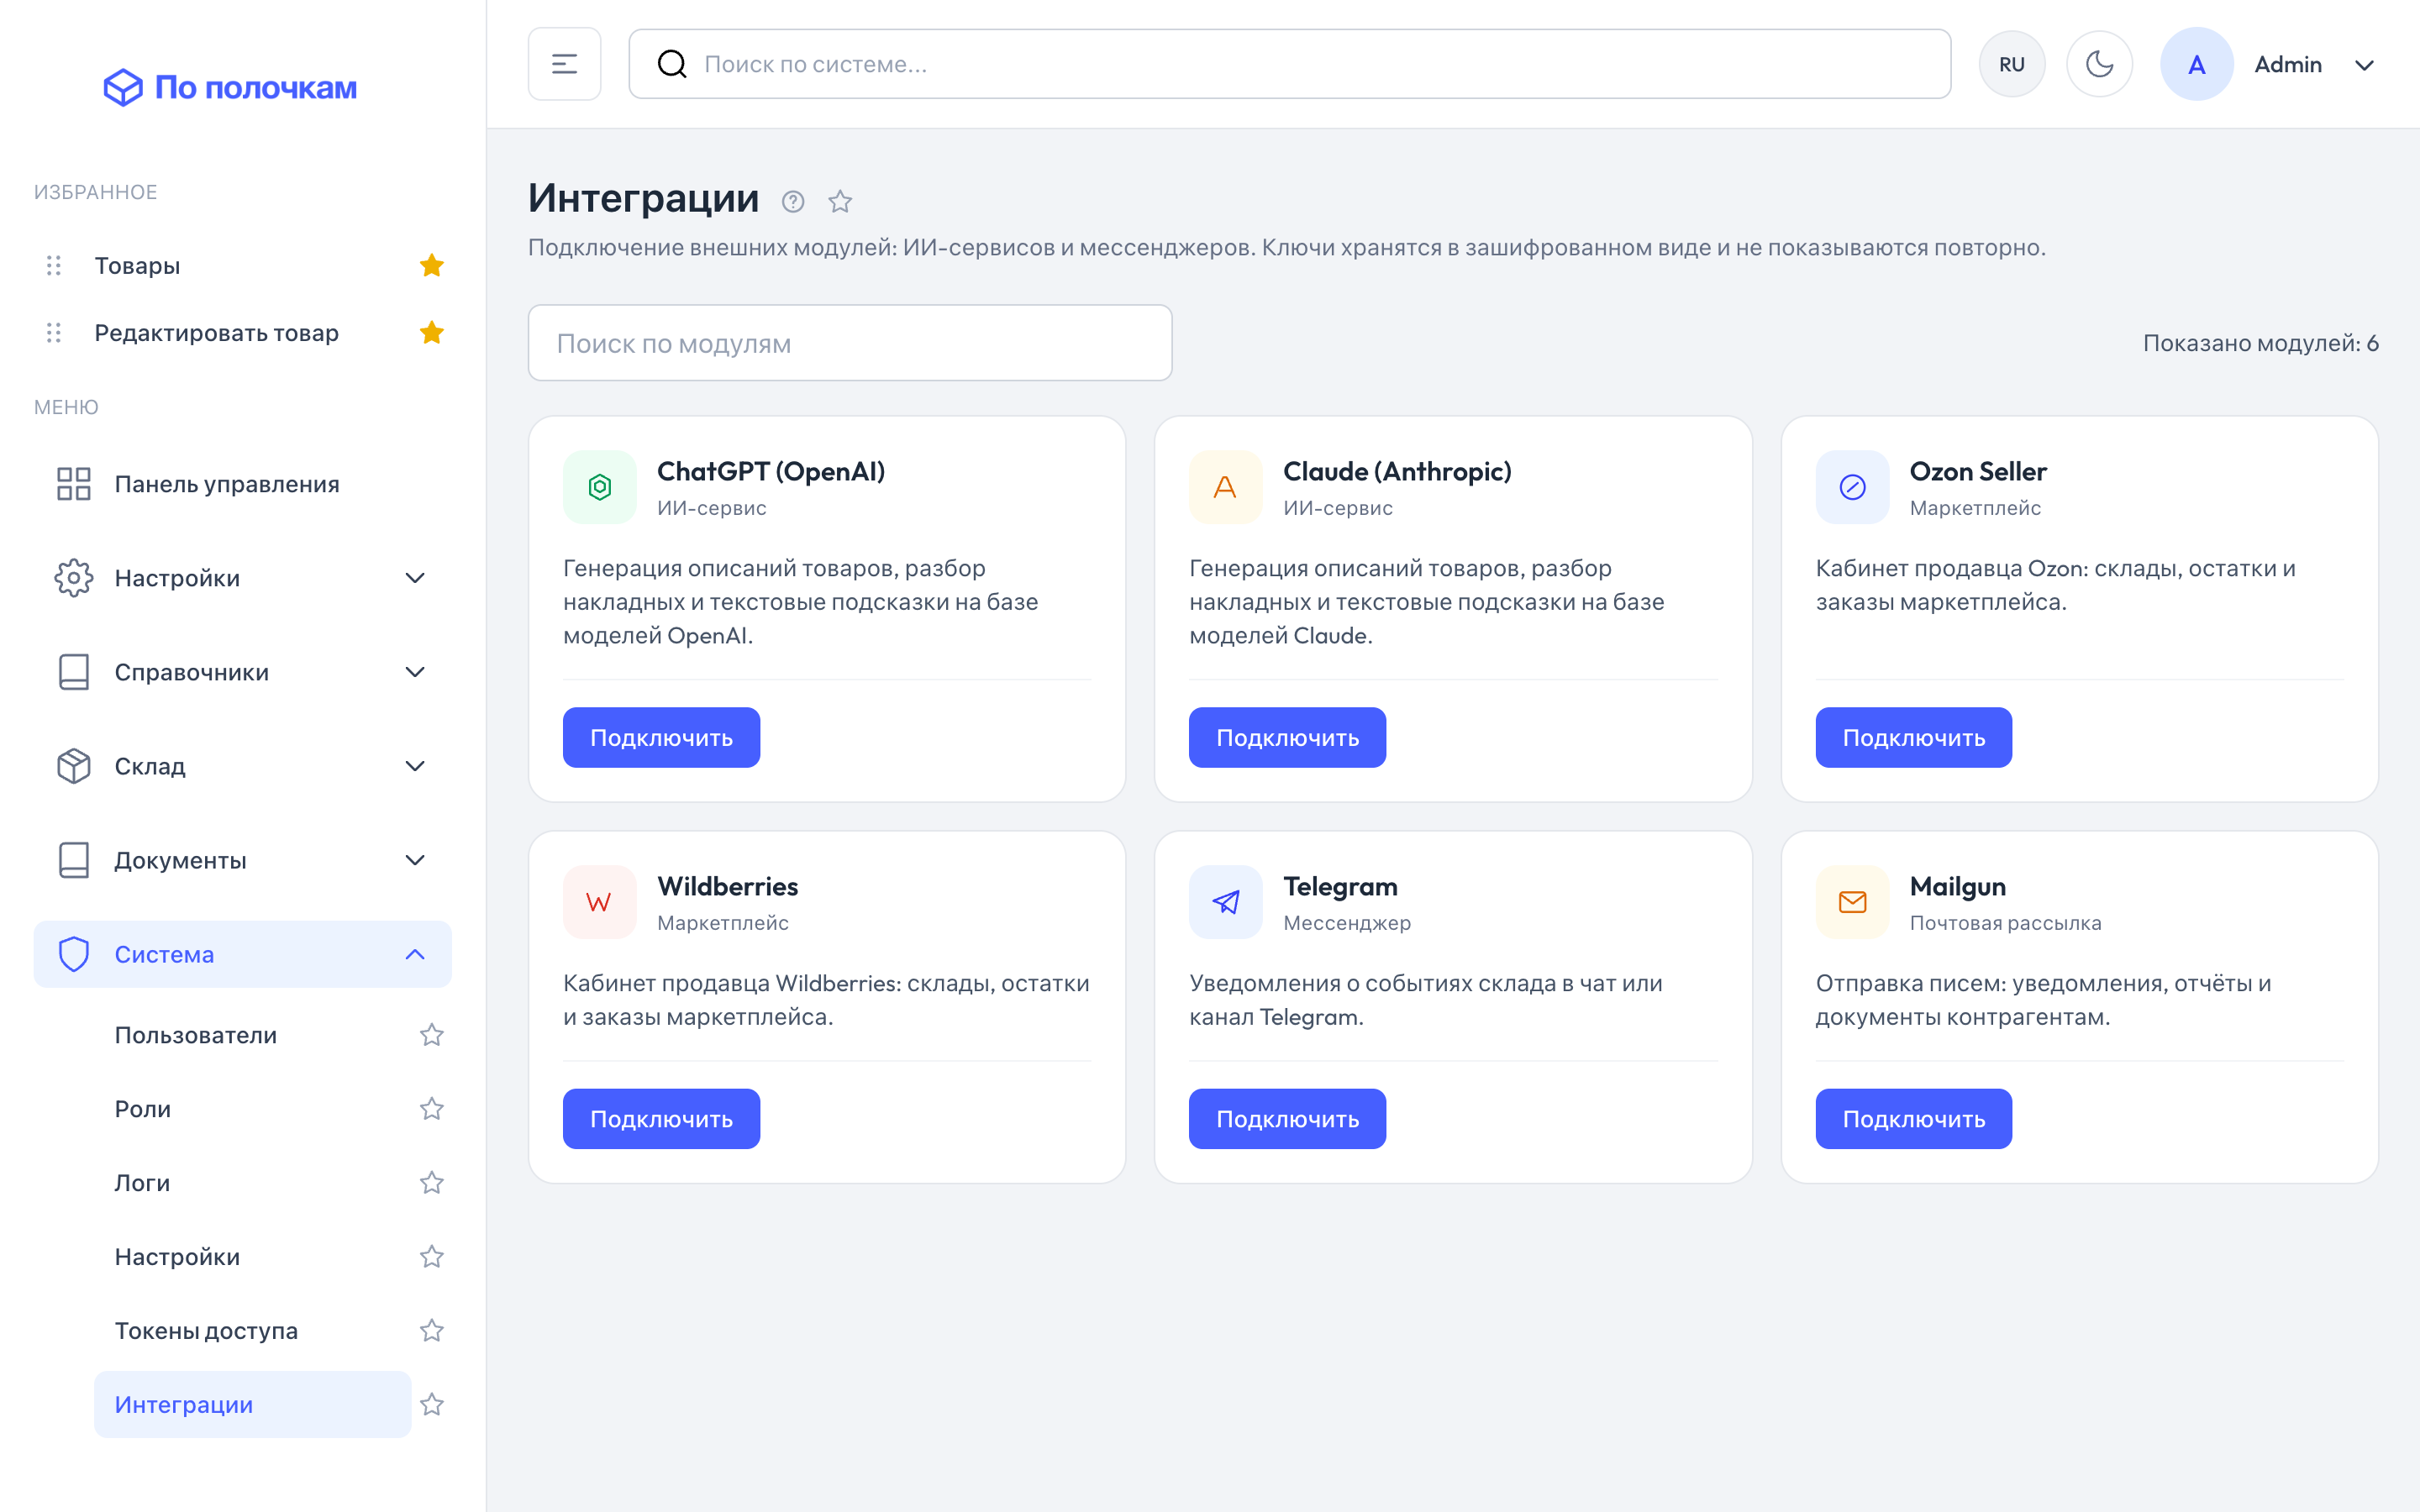This screenshot has width=2420, height=1512.
Task: Open Панель управления menu item
Action: click(242, 484)
